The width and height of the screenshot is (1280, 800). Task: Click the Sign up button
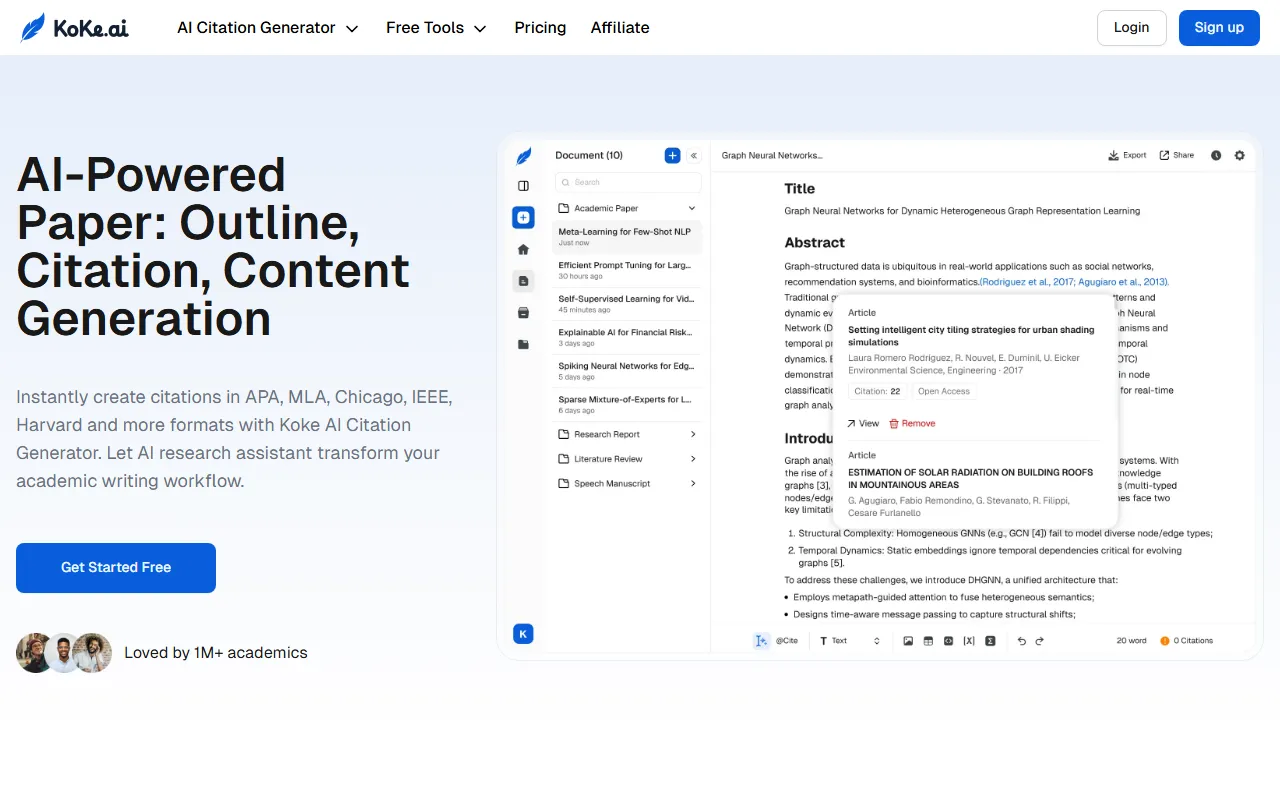(x=1219, y=28)
